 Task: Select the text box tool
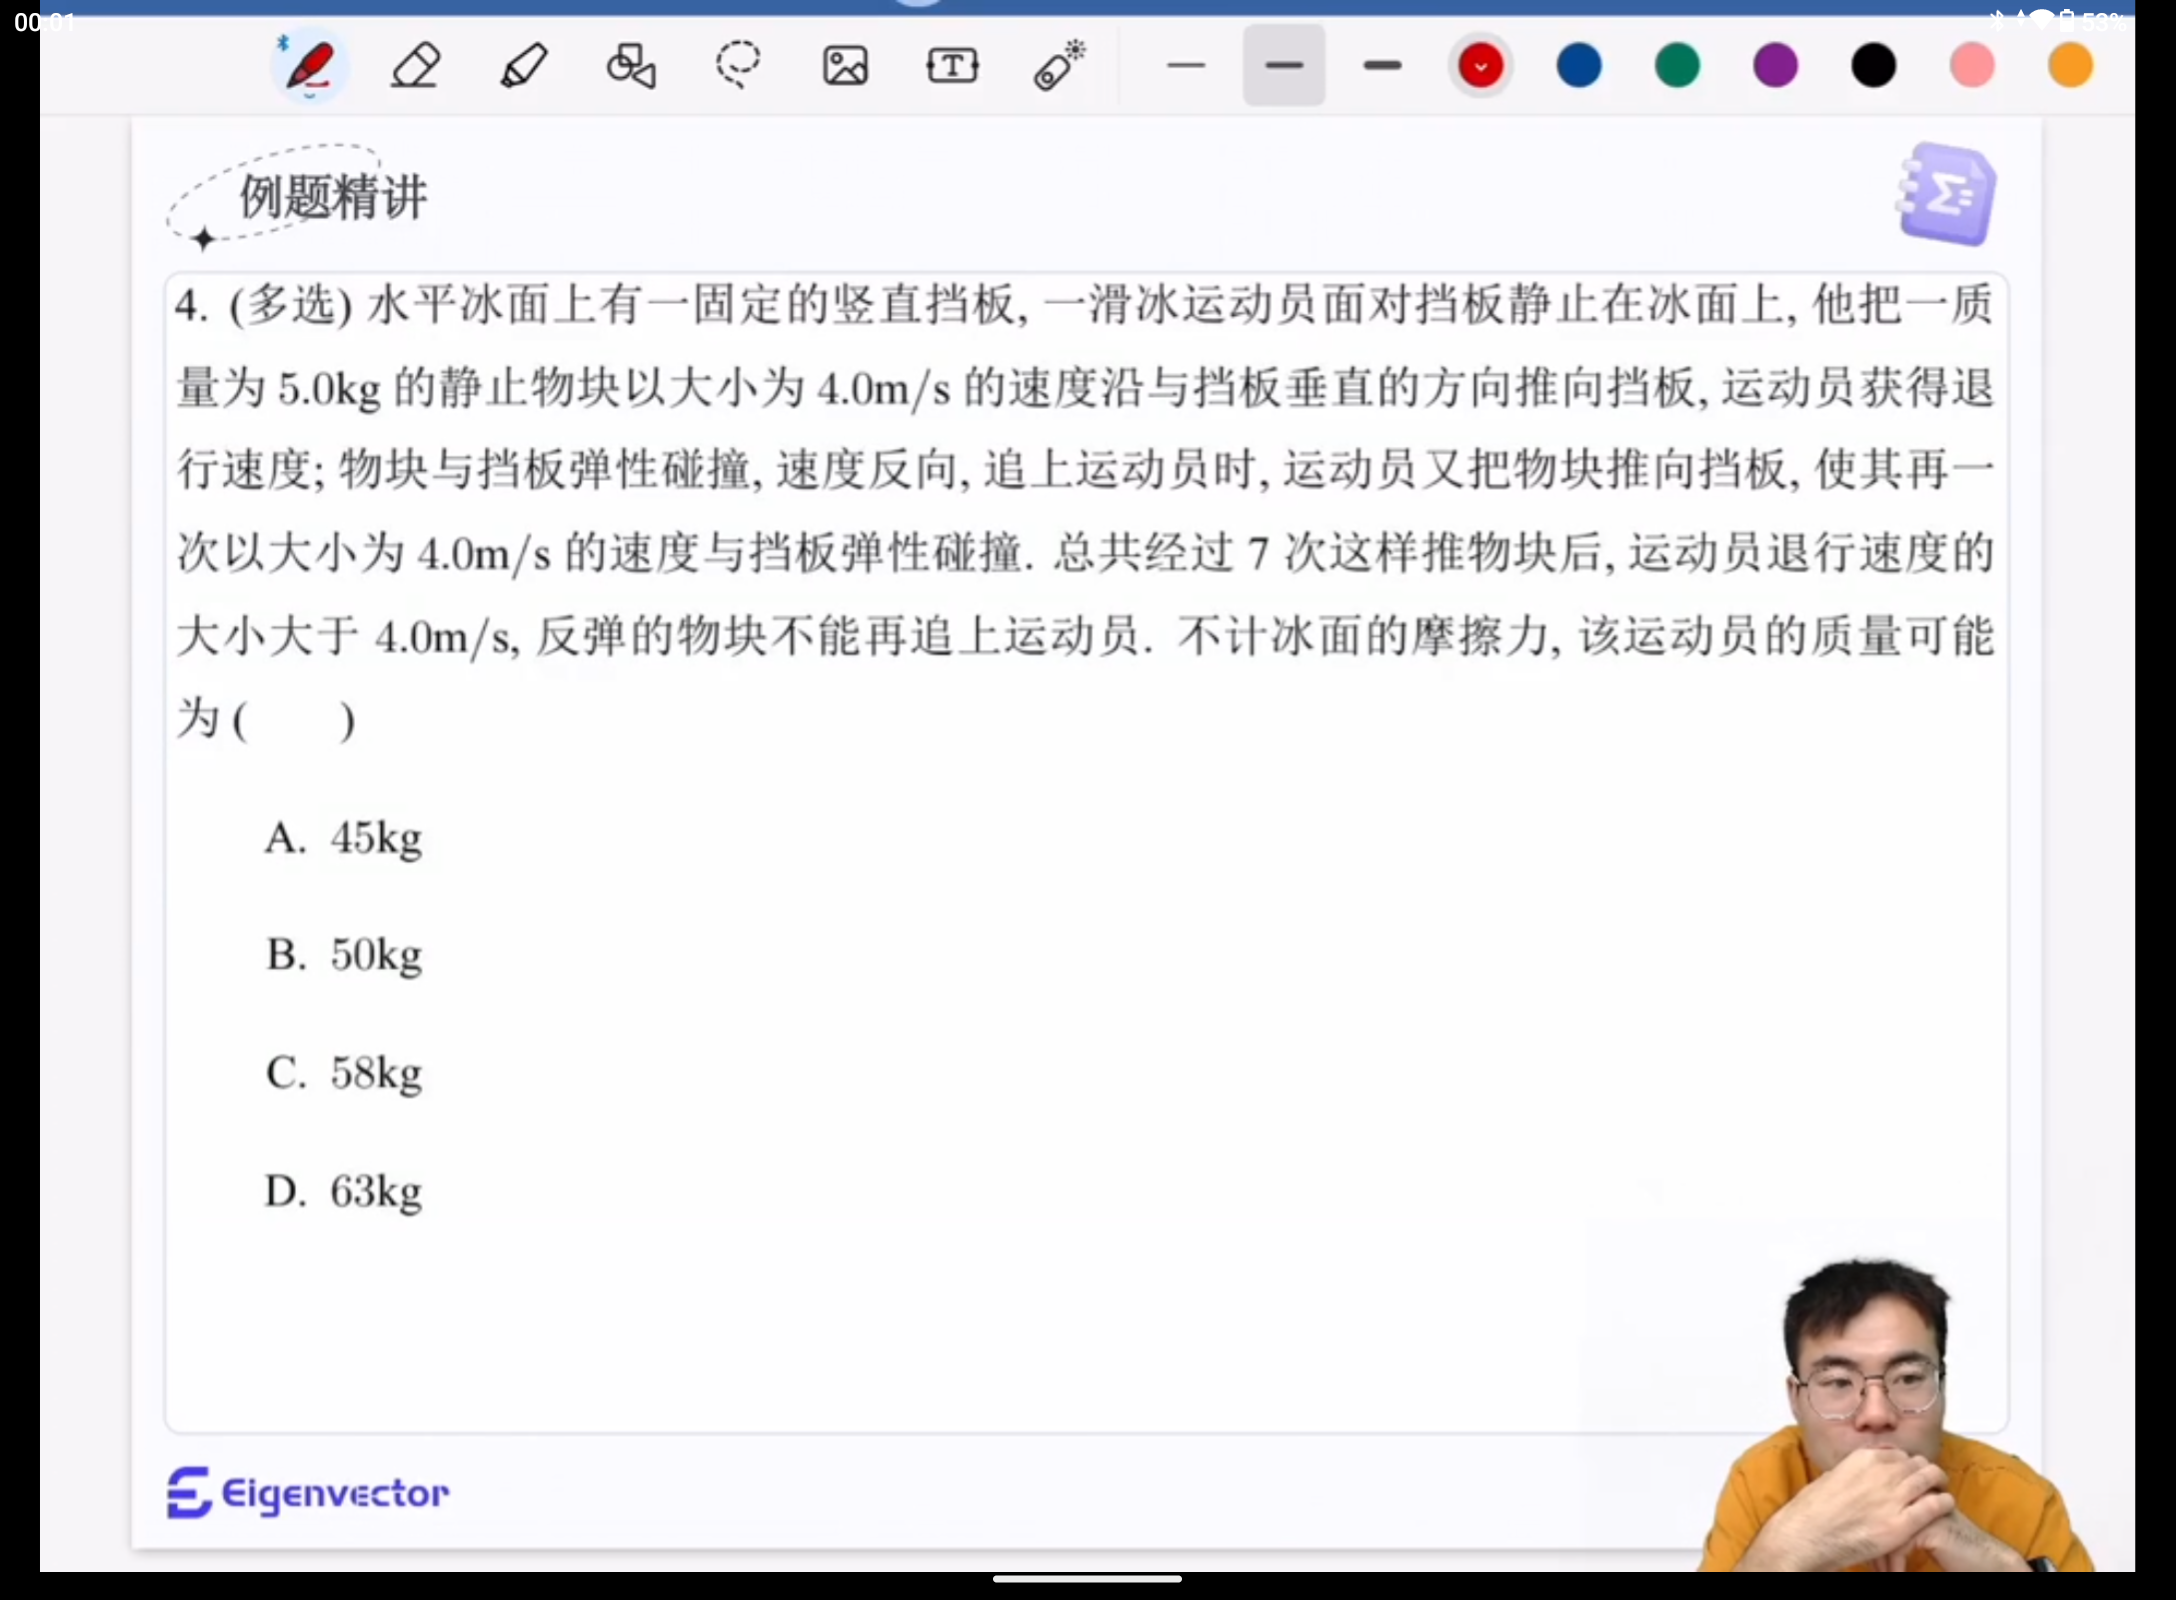[x=952, y=65]
